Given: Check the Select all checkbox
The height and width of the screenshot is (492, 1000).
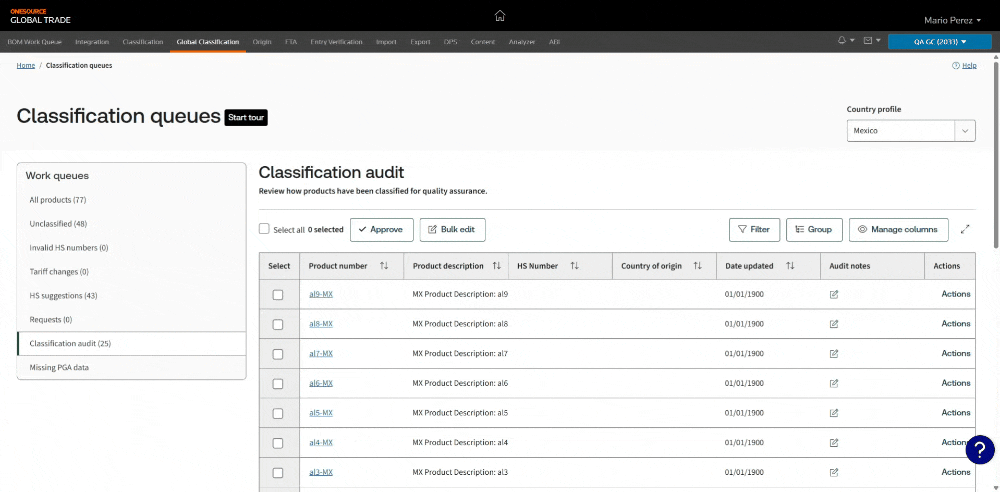Looking at the screenshot, I should pos(264,229).
